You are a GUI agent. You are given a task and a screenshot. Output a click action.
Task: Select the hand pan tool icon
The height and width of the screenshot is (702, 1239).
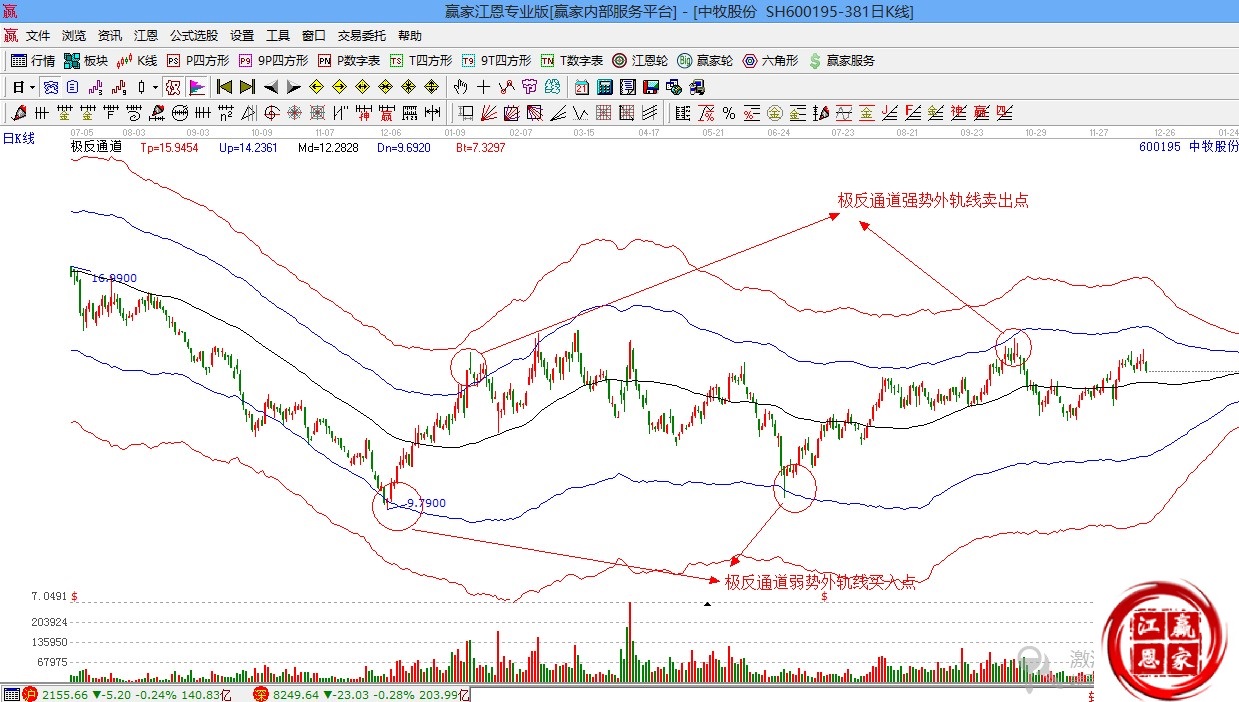pos(461,87)
